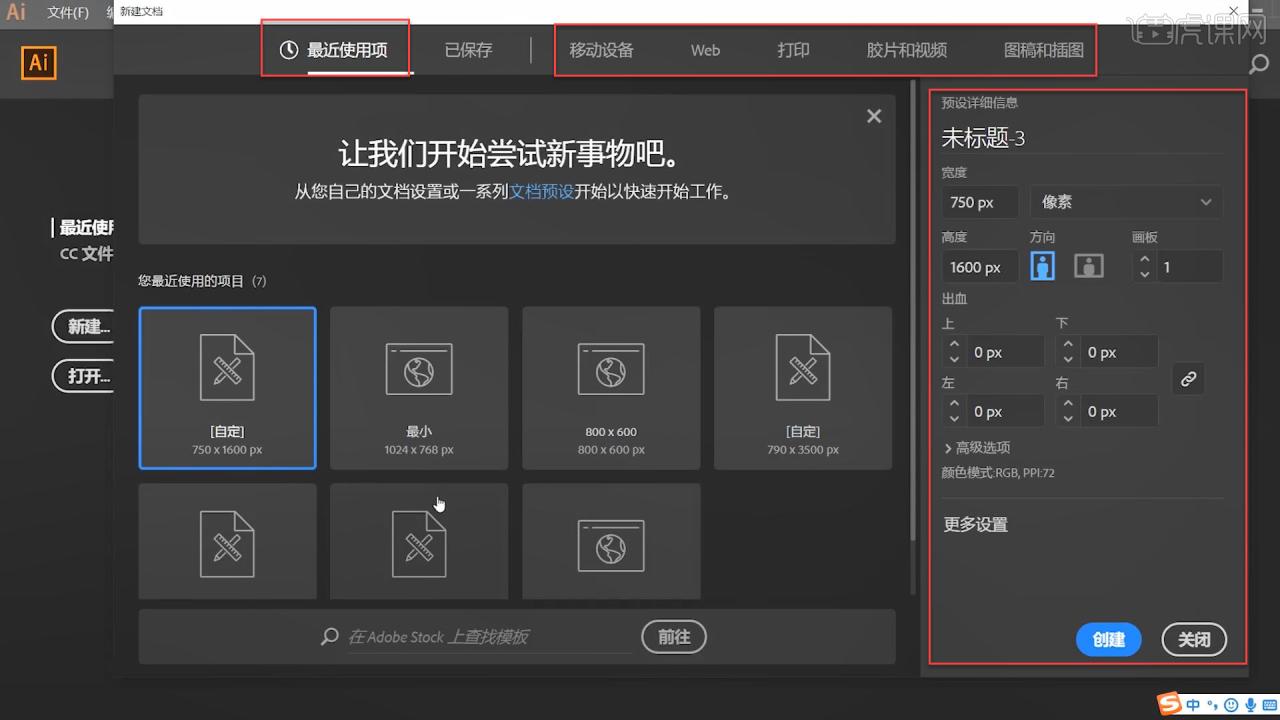This screenshot has width=1280, height=720.
Task: Open the 移动设备 tab
Action: pos(601,50)
